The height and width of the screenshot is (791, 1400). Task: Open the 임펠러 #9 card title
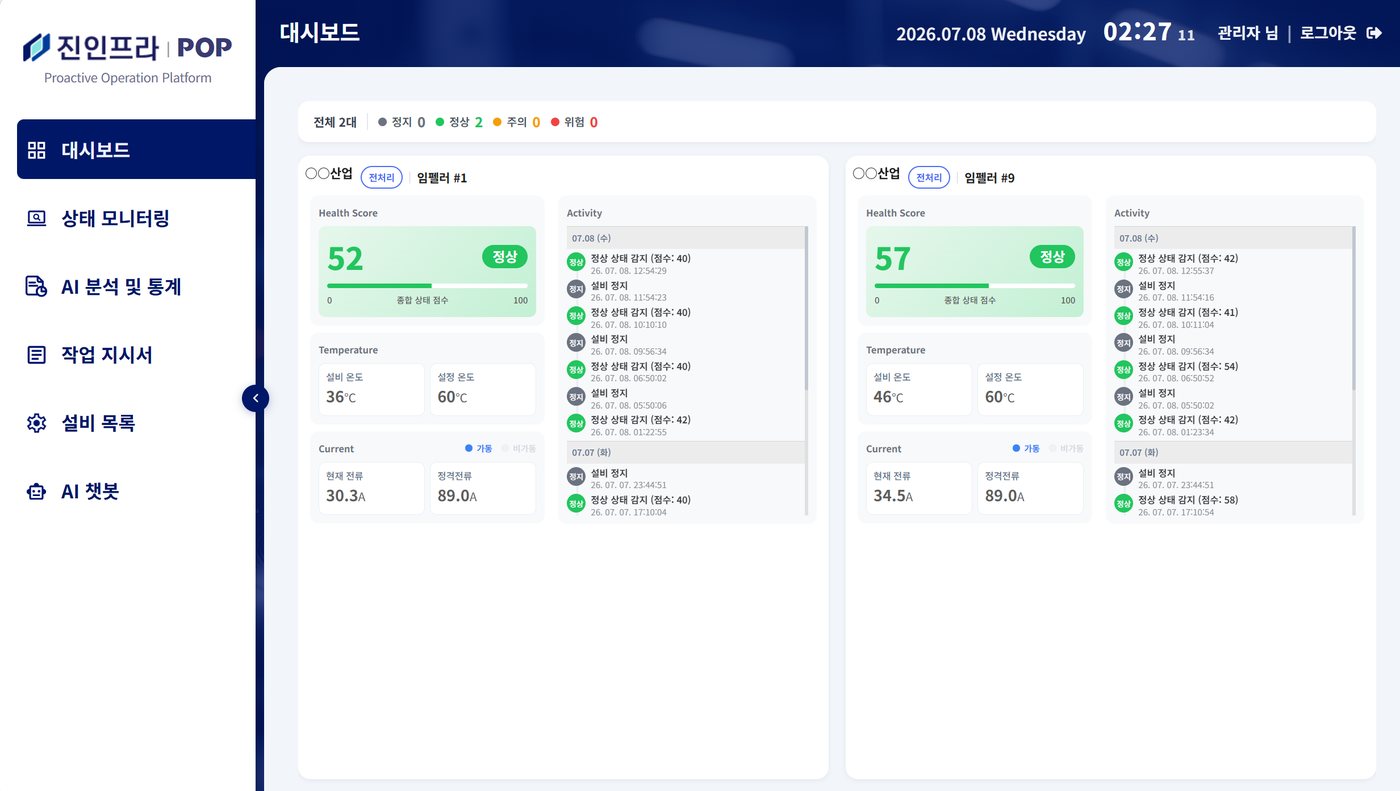point(990,178)
